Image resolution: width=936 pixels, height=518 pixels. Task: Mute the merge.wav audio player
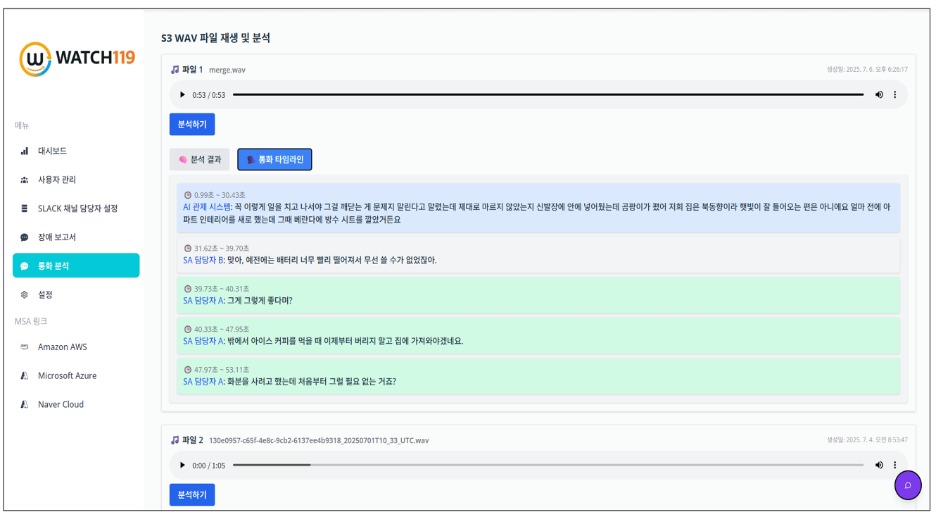point(879,95)
